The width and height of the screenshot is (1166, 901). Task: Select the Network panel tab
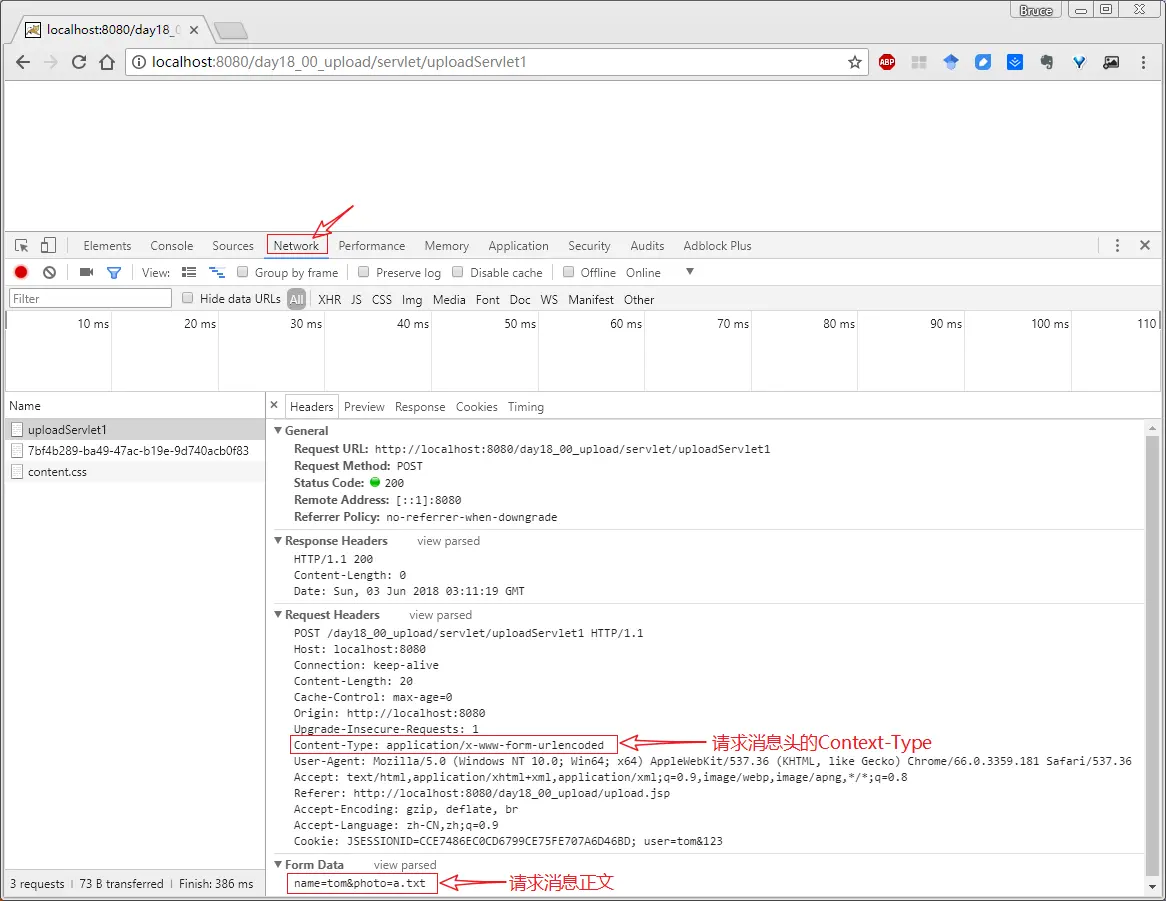point(296,245)
